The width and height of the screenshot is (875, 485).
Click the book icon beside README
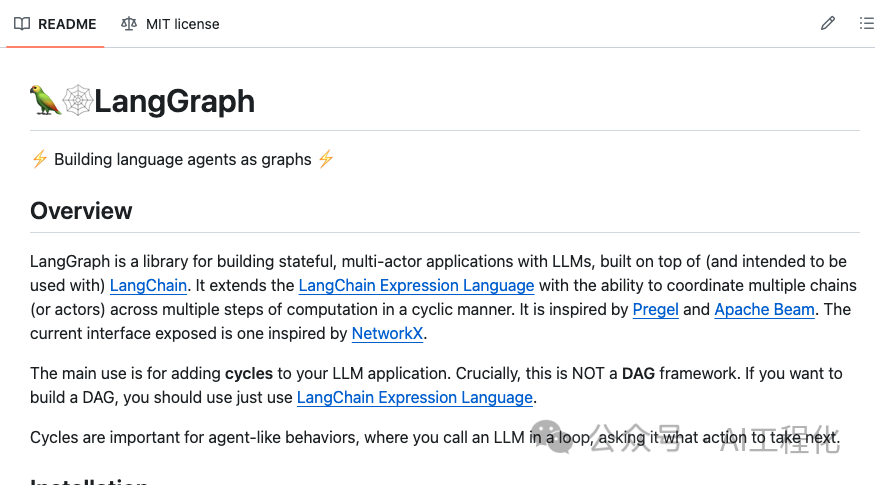coord(22,24)
